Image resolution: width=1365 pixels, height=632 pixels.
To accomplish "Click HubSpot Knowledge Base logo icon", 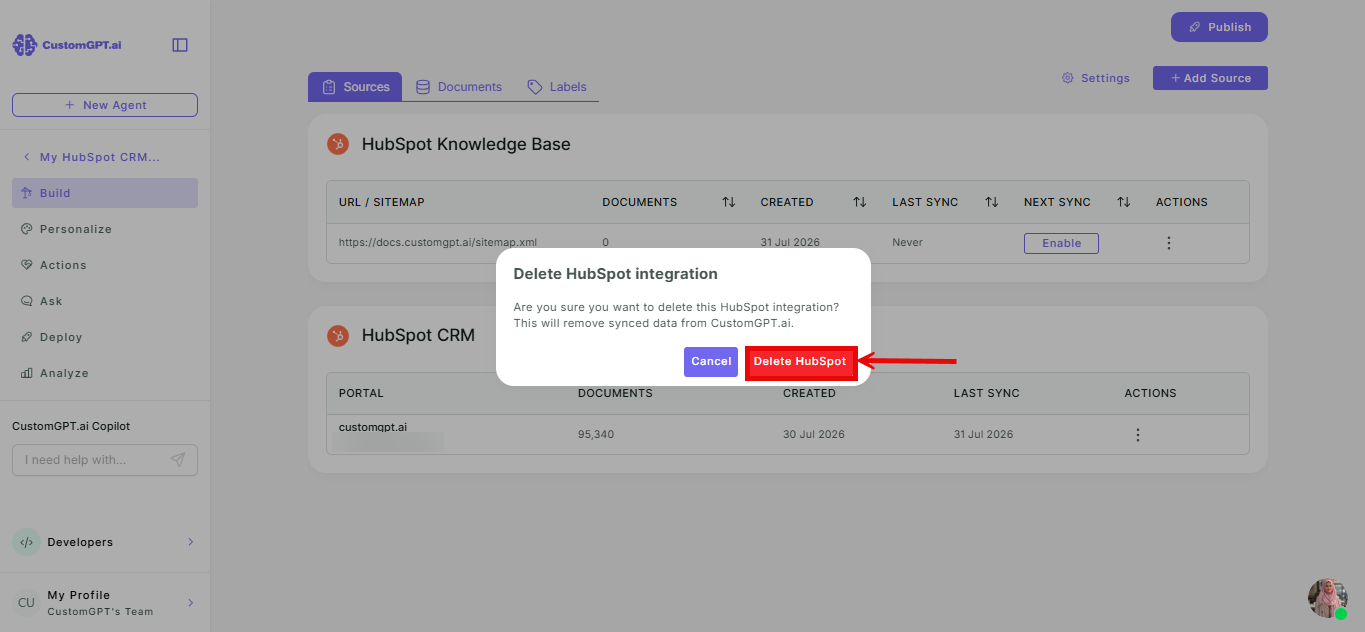I will (339, 144).
